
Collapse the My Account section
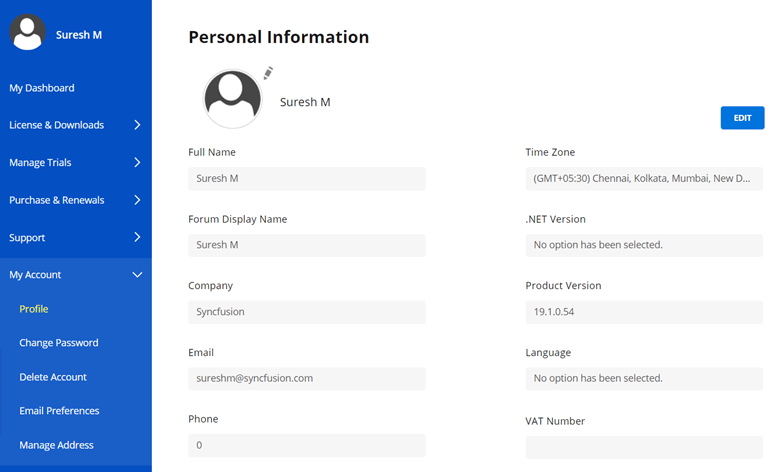(x=137, y=275)
